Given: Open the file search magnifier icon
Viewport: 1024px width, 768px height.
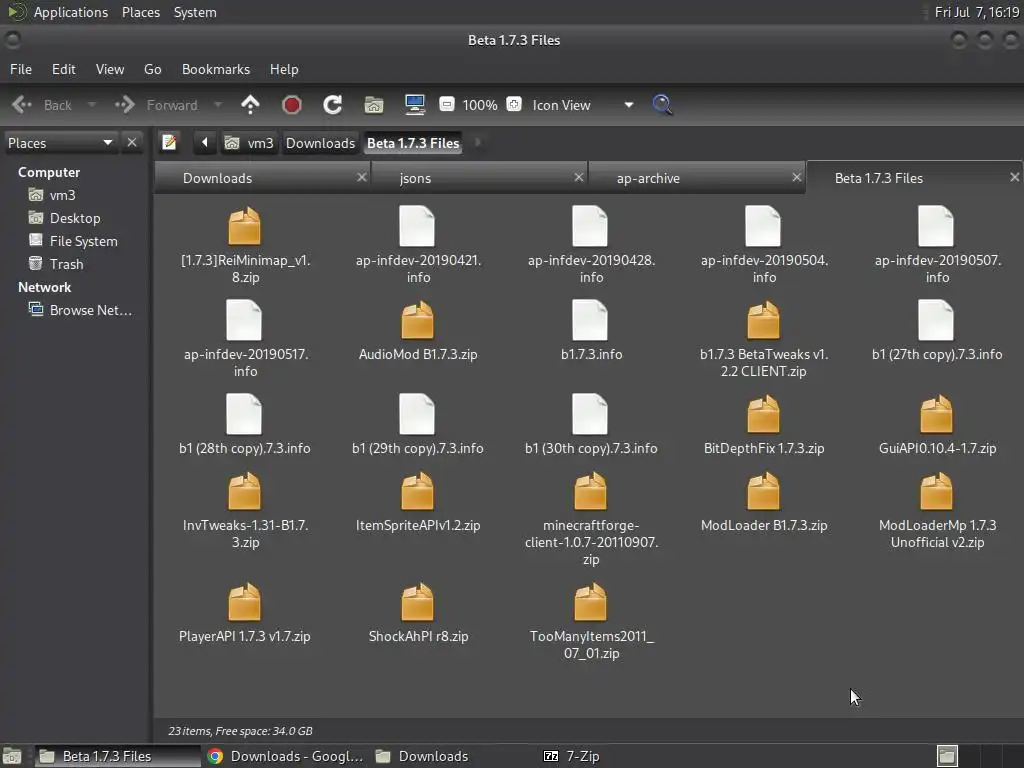Looking at the screenshot, I should [x=662, y=104].
